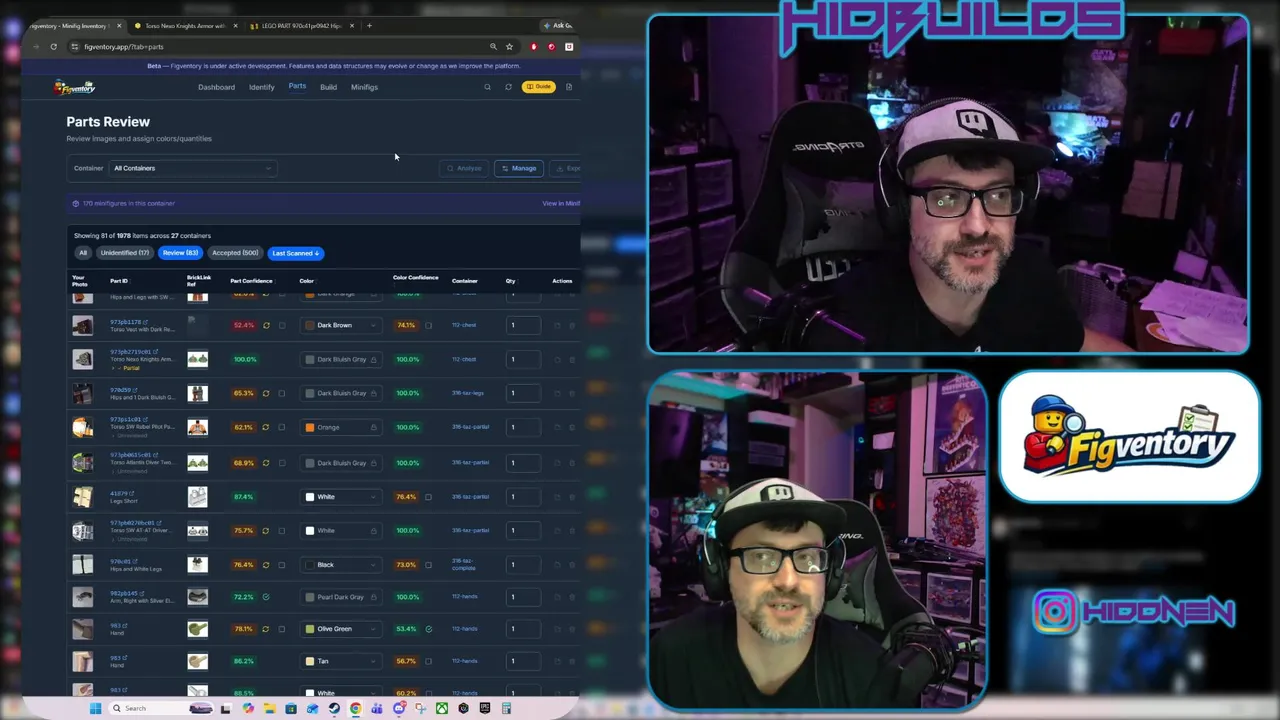Open Xbox app from taskbar
Screen dimensions: 1280x720
pos(442,708)
